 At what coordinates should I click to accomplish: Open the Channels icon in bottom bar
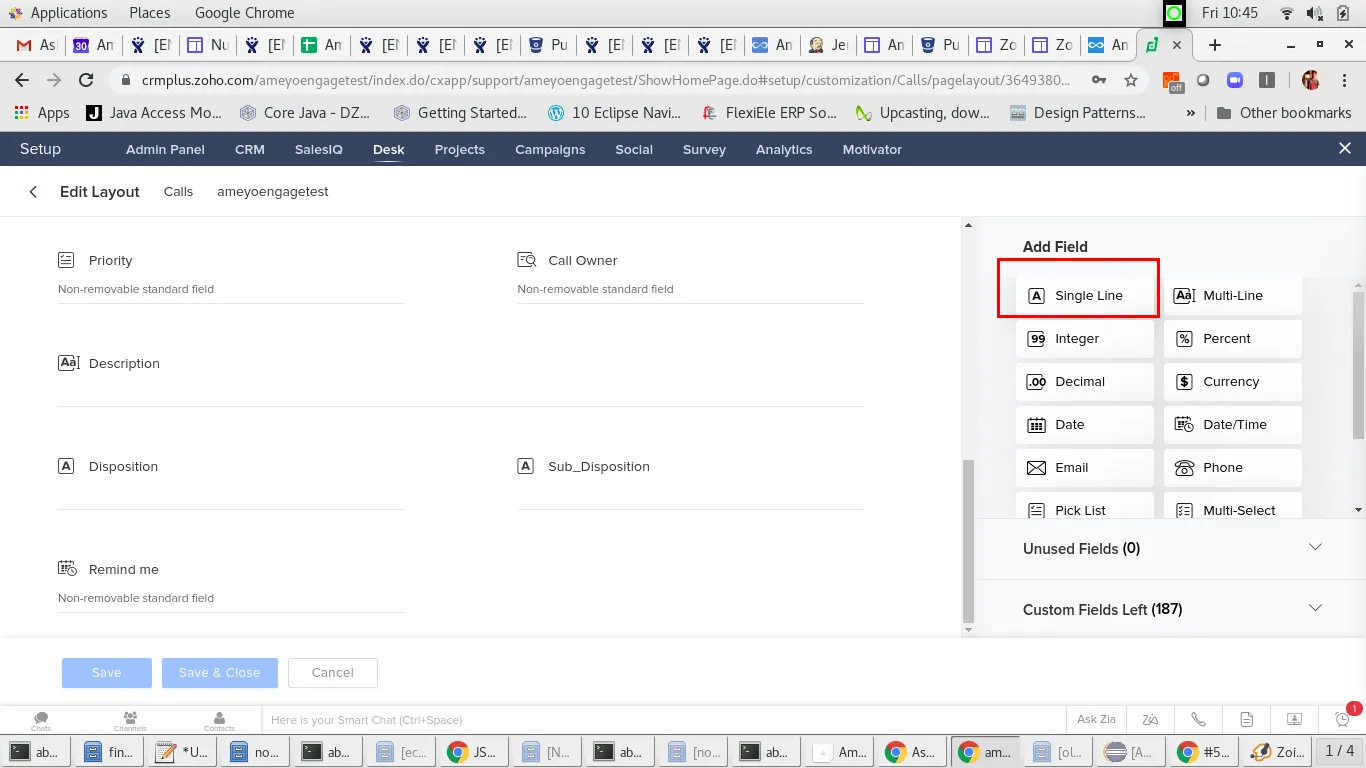click(130, 720)
